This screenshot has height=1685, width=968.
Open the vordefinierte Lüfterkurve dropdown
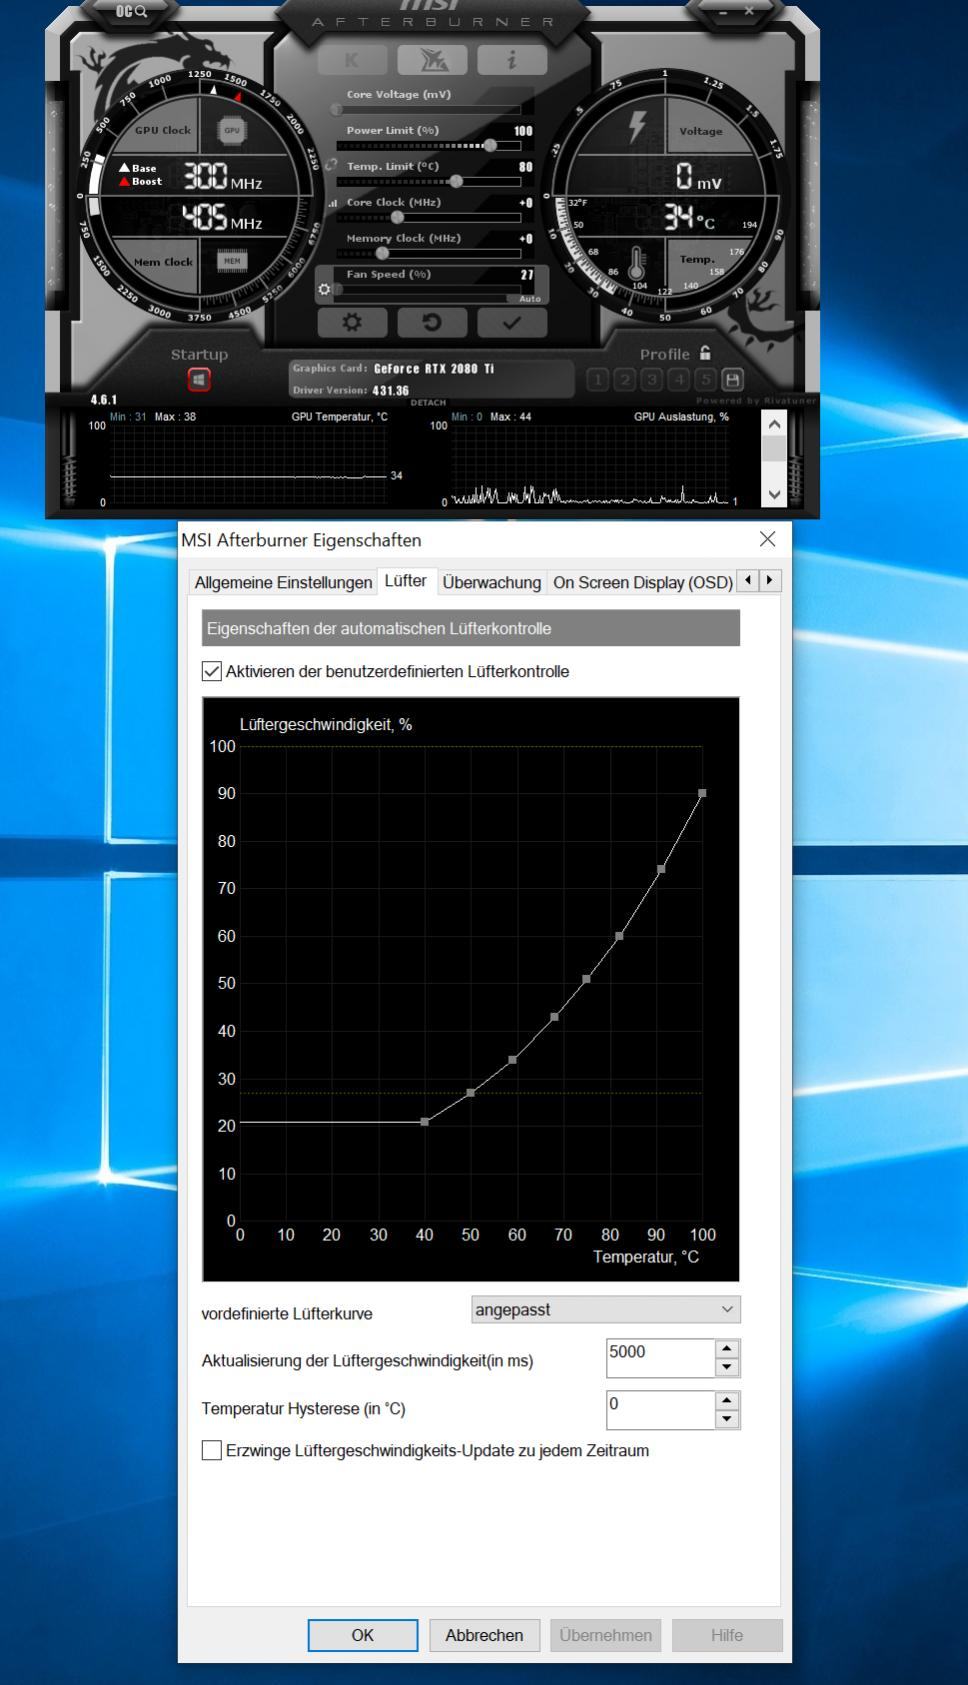point(606,1310)
